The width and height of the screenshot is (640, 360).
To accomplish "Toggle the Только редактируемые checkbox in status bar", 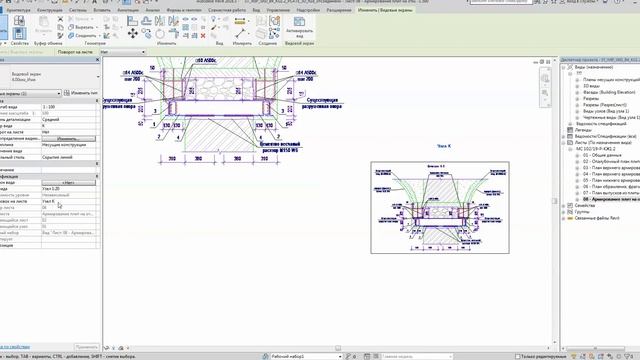I will [x=518, y=356].
